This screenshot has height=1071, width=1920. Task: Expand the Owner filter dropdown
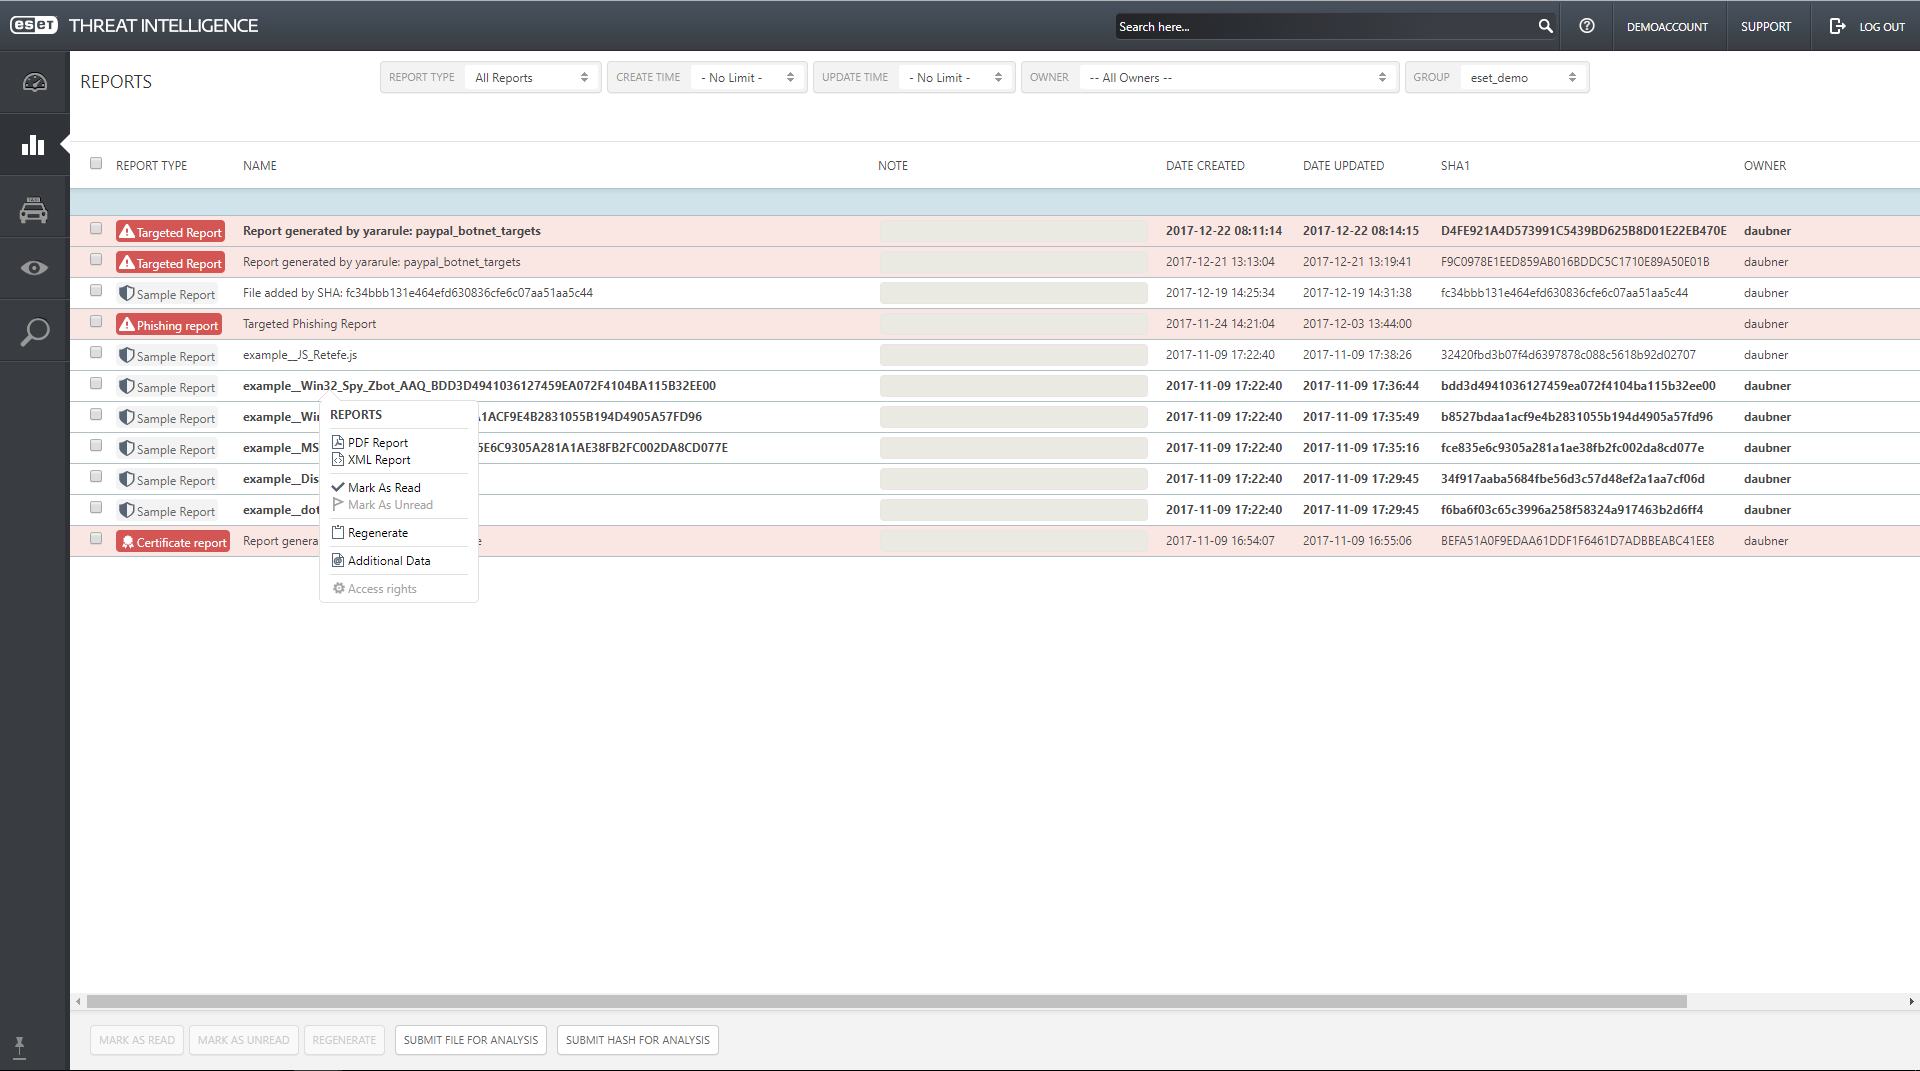tap(1236, 78)
